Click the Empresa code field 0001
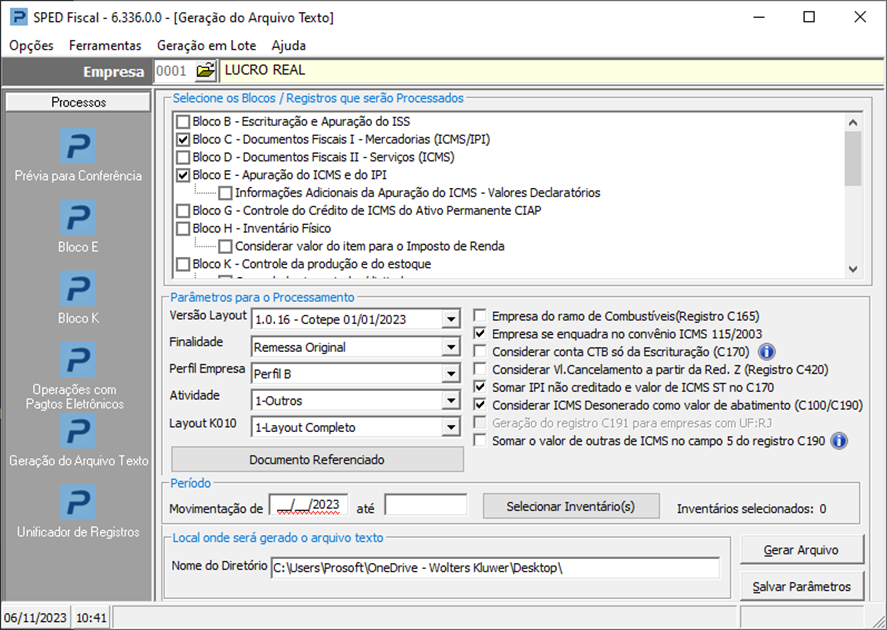Viewport: 887px width, 630px height. coord(174,71)
